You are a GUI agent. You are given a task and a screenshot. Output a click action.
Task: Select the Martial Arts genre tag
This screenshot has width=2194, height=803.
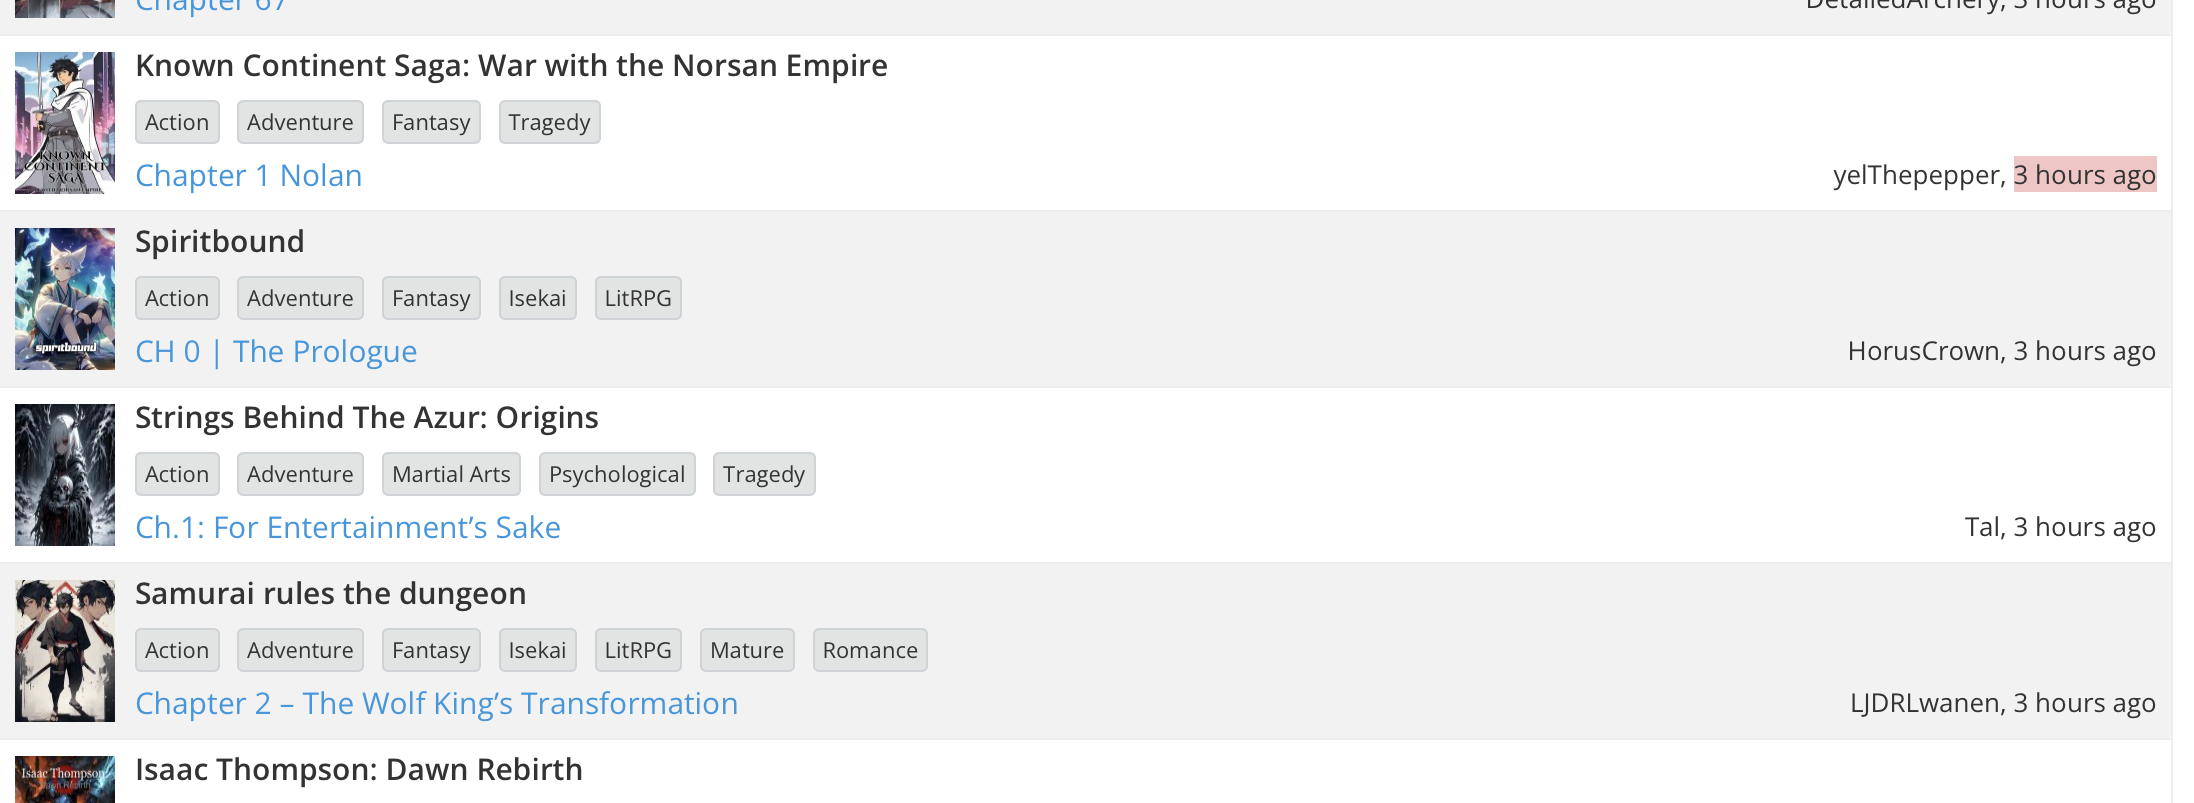click(451, 474)
